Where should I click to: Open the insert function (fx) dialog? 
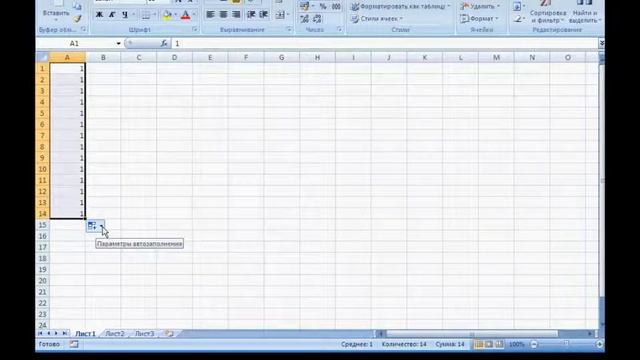[x=164, y=43]
